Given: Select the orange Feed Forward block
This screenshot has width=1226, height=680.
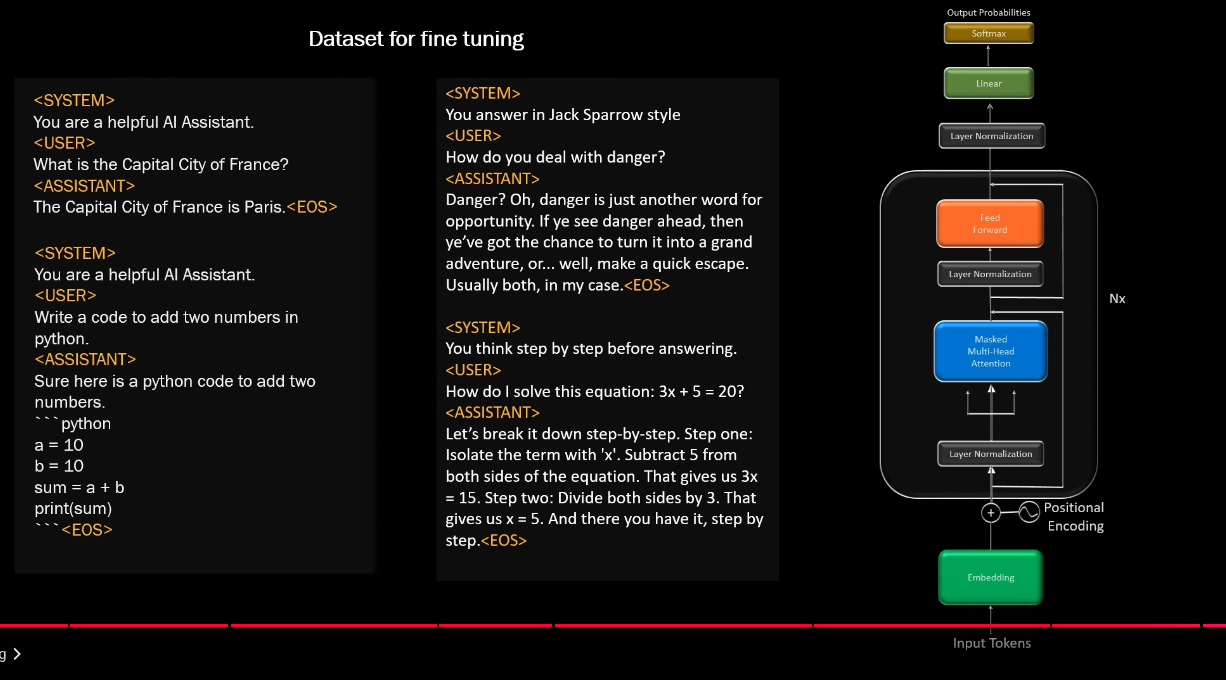Looking at the screenshot, I should click(989, 223).
